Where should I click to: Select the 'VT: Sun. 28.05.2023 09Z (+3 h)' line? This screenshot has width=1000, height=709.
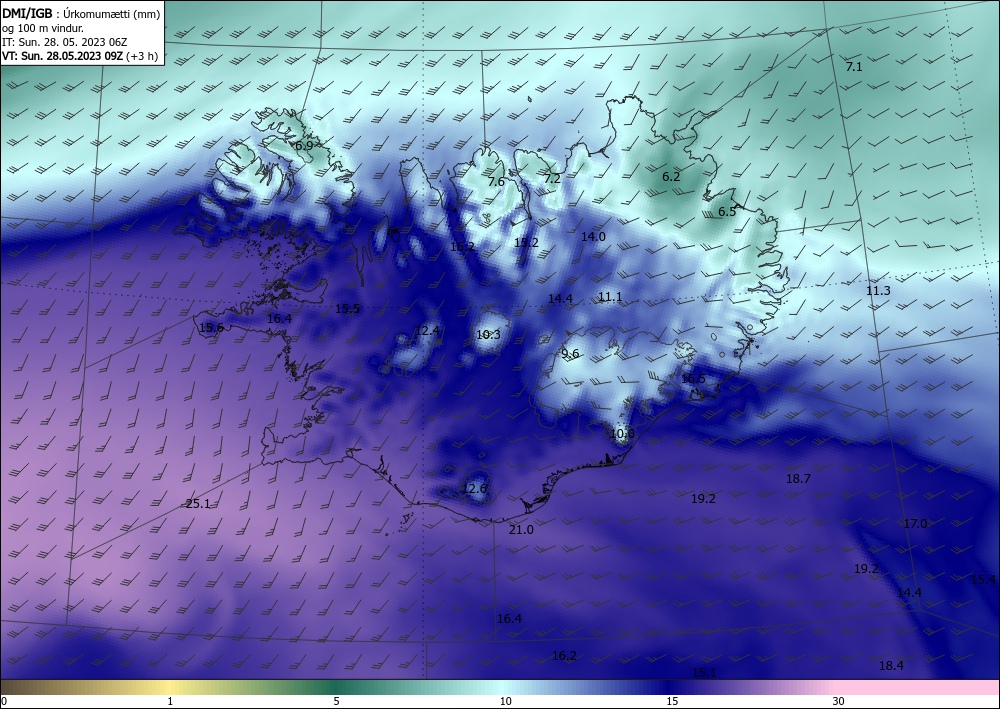point(80,56)
